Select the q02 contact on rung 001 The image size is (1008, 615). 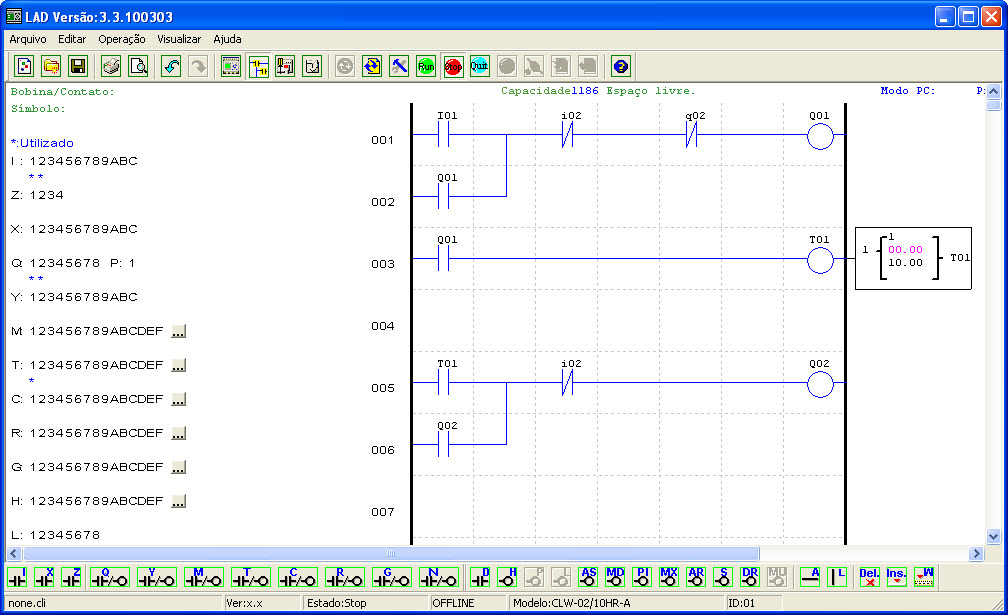point(692,134)
